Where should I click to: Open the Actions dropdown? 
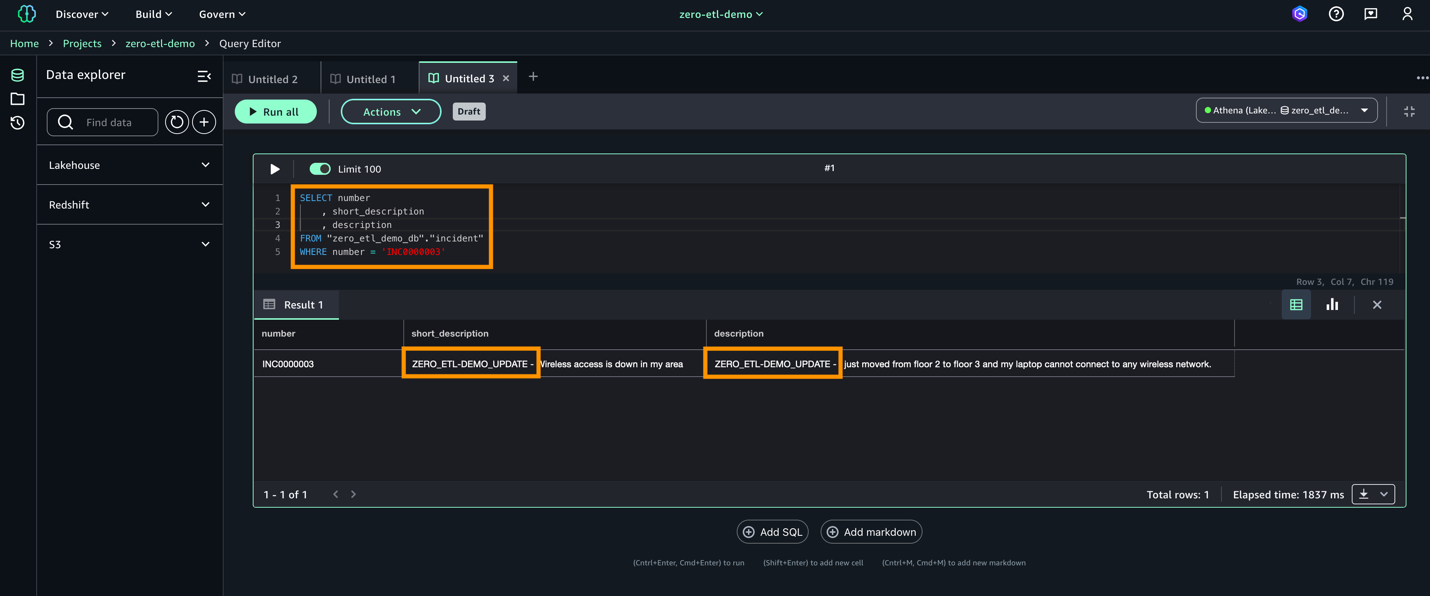391,112
